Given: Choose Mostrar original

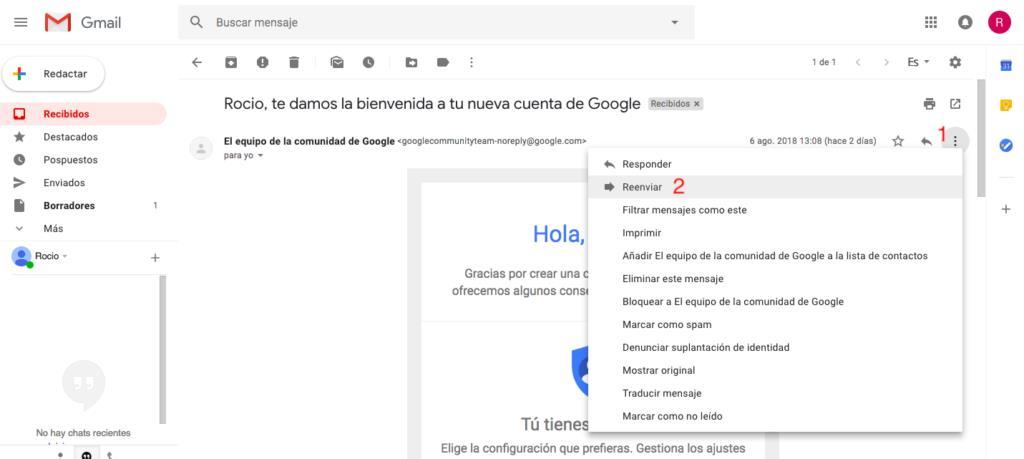Looking at the screenshot, I should click(x=775, y=370).
